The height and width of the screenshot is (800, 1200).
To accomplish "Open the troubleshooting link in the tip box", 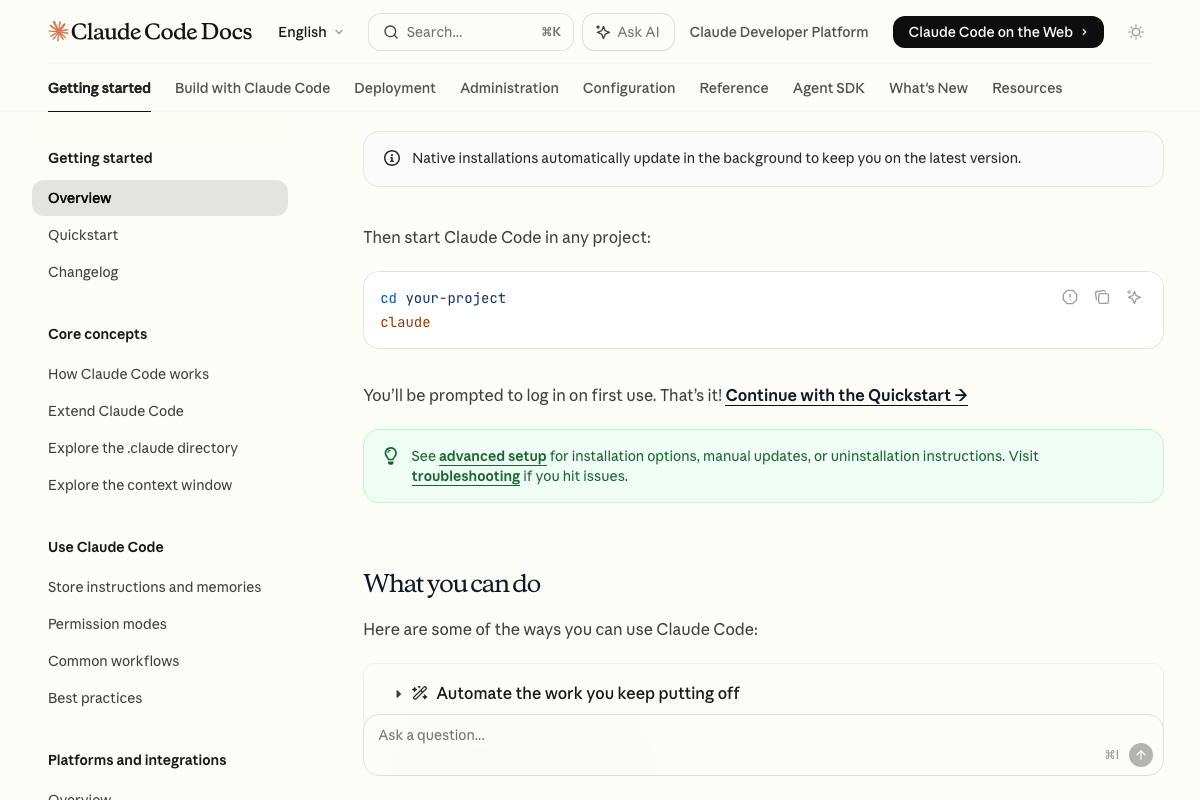I will click(x=465, y=476).
